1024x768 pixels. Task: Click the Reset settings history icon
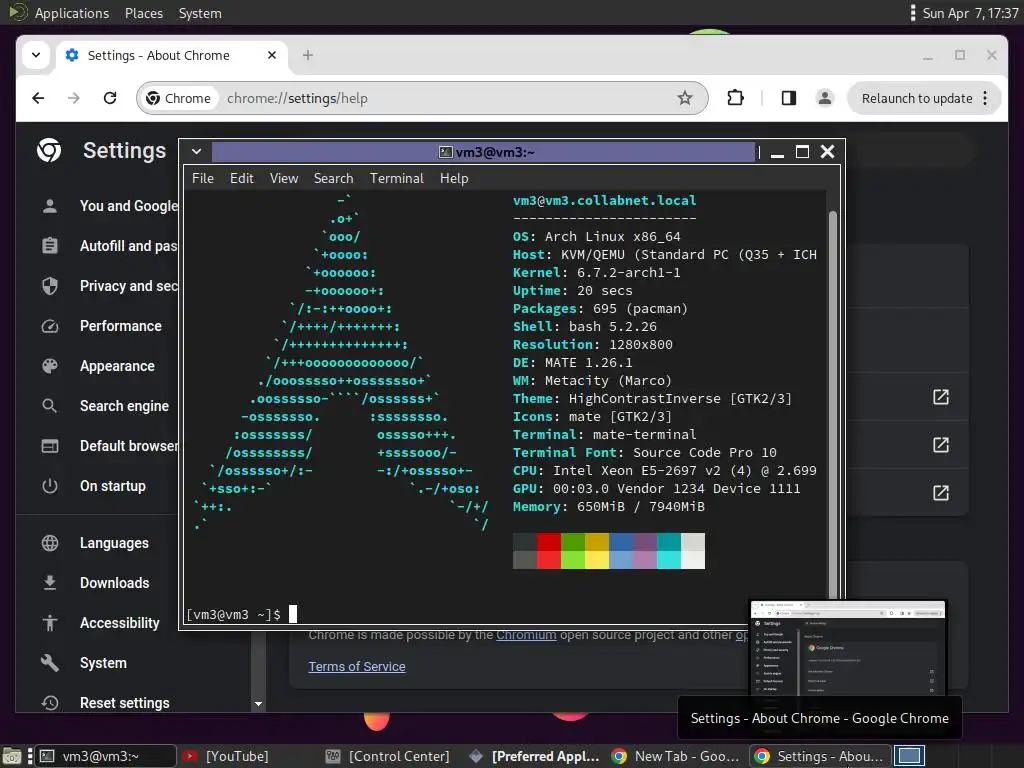tap(50, 703)
